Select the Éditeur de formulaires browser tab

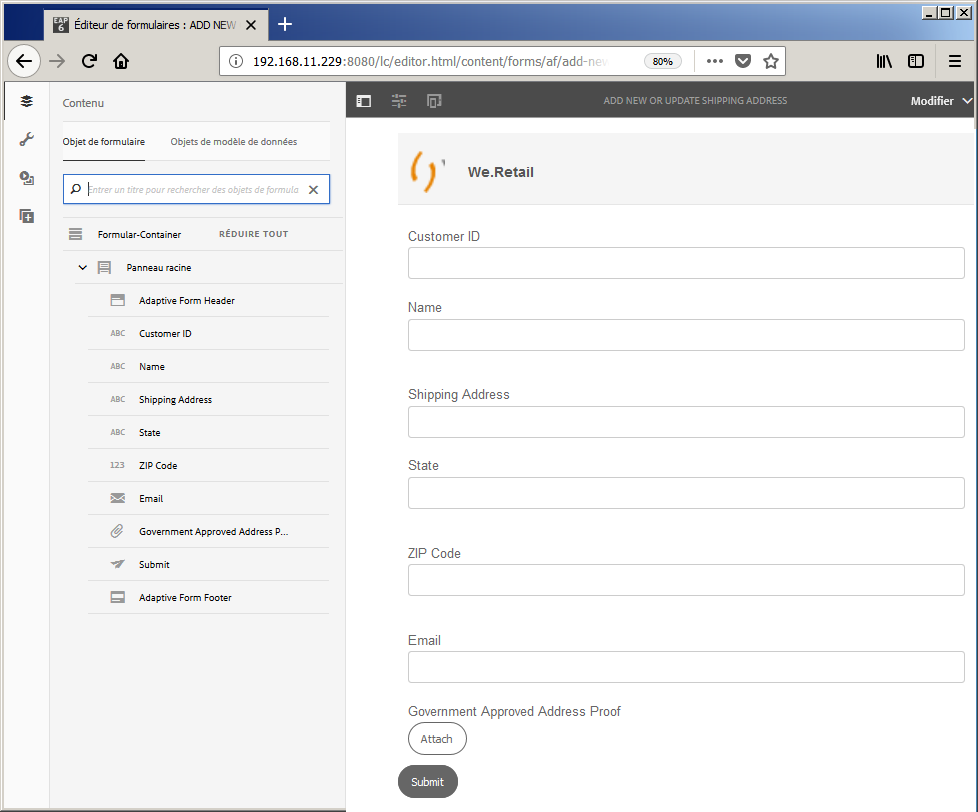[154, 25]
